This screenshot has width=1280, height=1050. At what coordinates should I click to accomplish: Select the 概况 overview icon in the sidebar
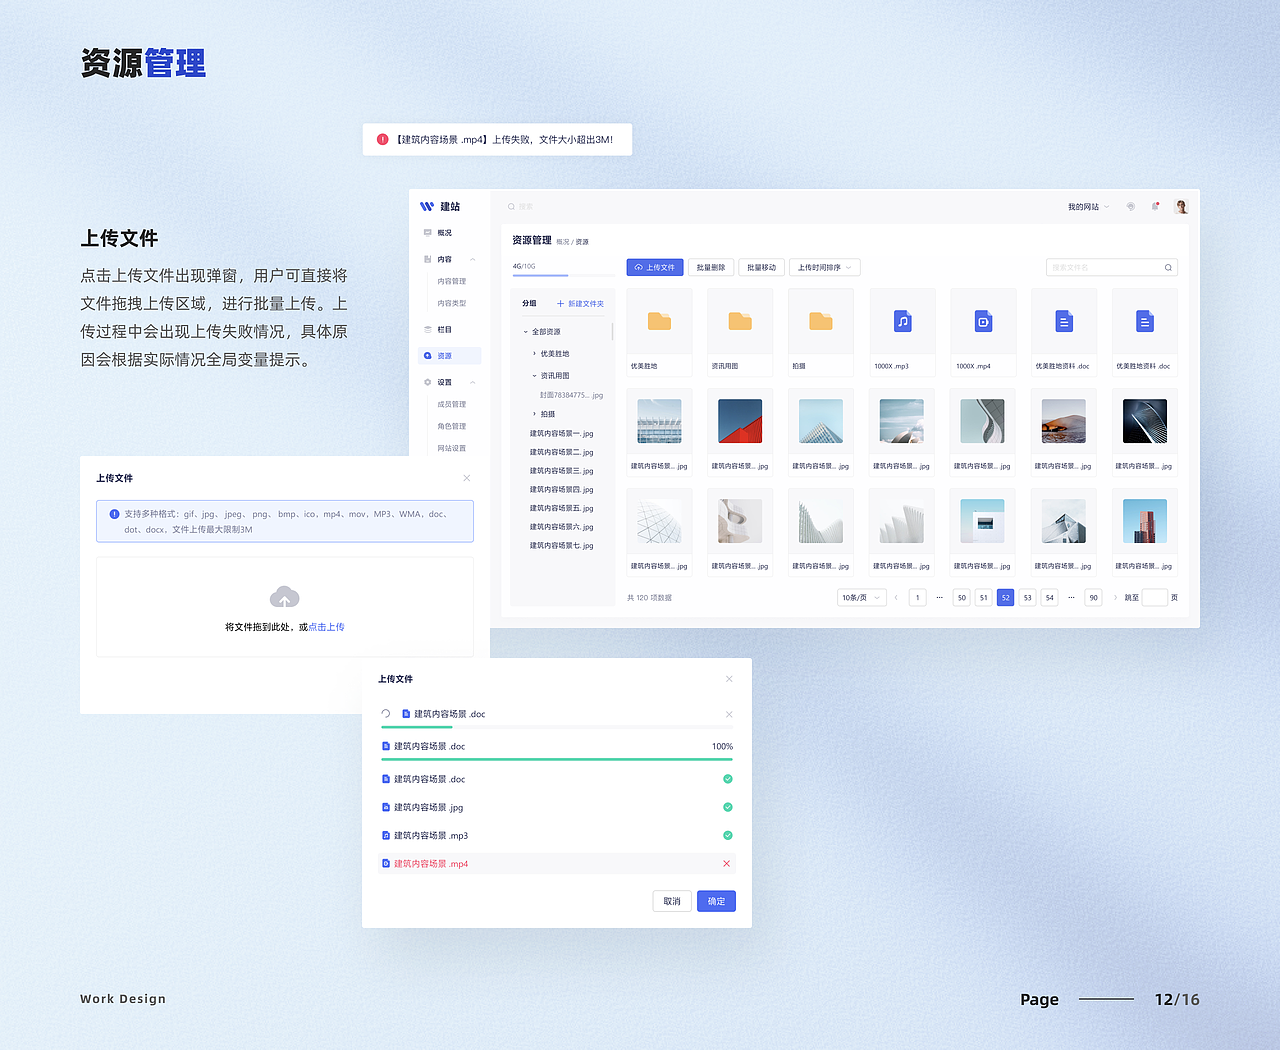(427, 233)
